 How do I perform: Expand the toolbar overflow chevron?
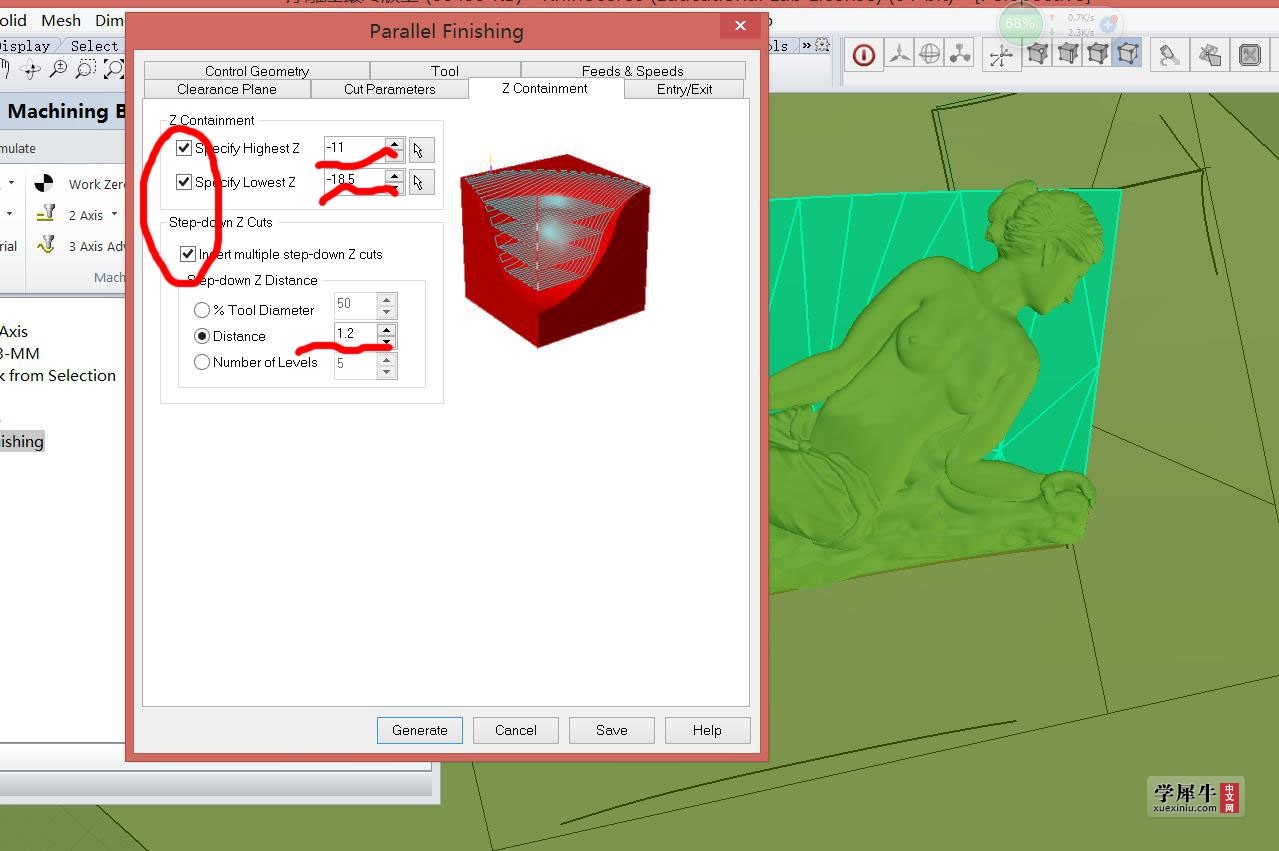(x=806, y=45)
